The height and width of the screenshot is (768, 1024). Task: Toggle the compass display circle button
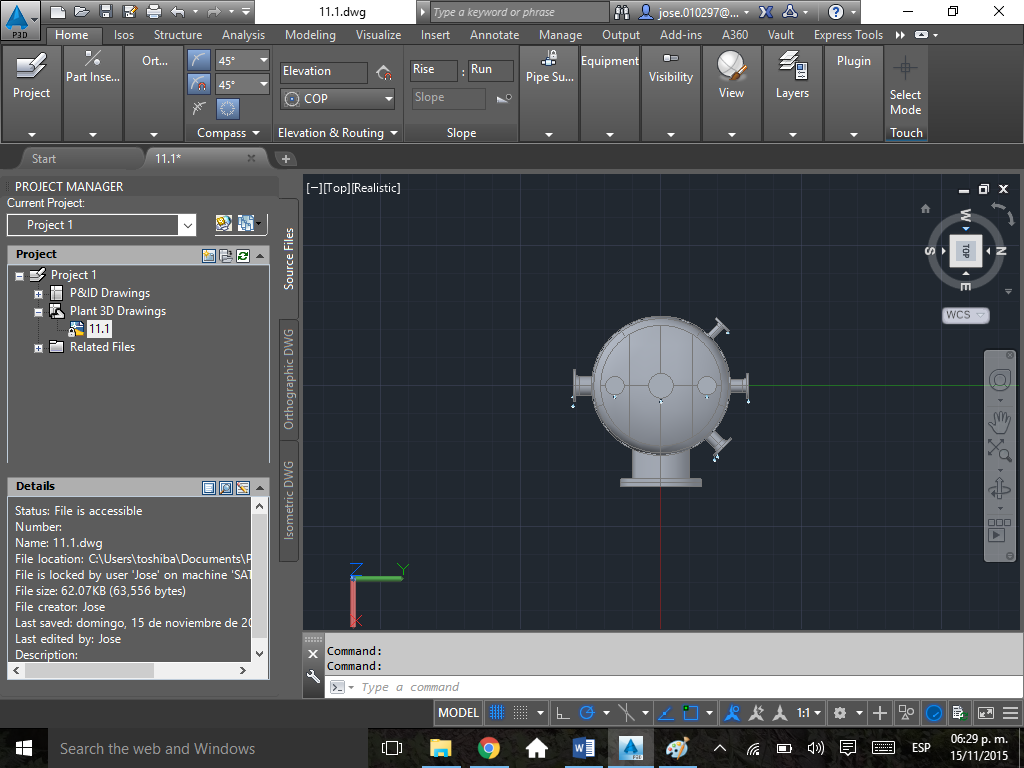click(228, 108)
